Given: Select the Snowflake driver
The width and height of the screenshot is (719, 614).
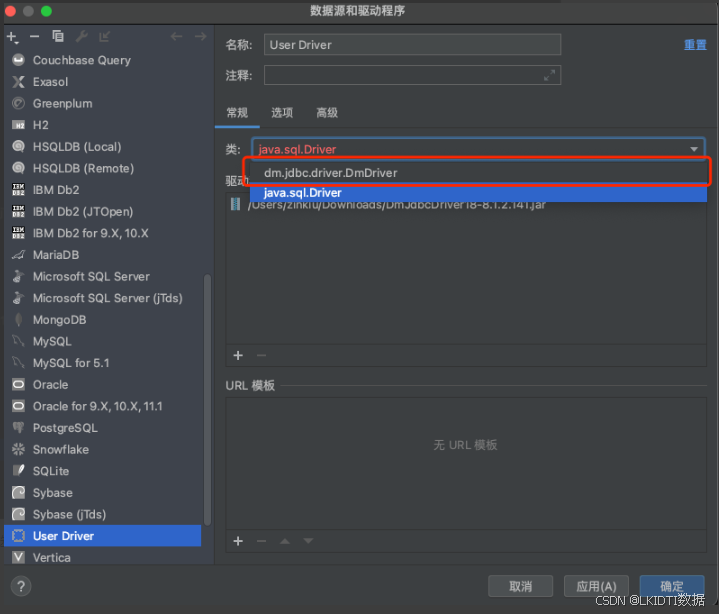Looking at the screenshot, I should 103,449.
